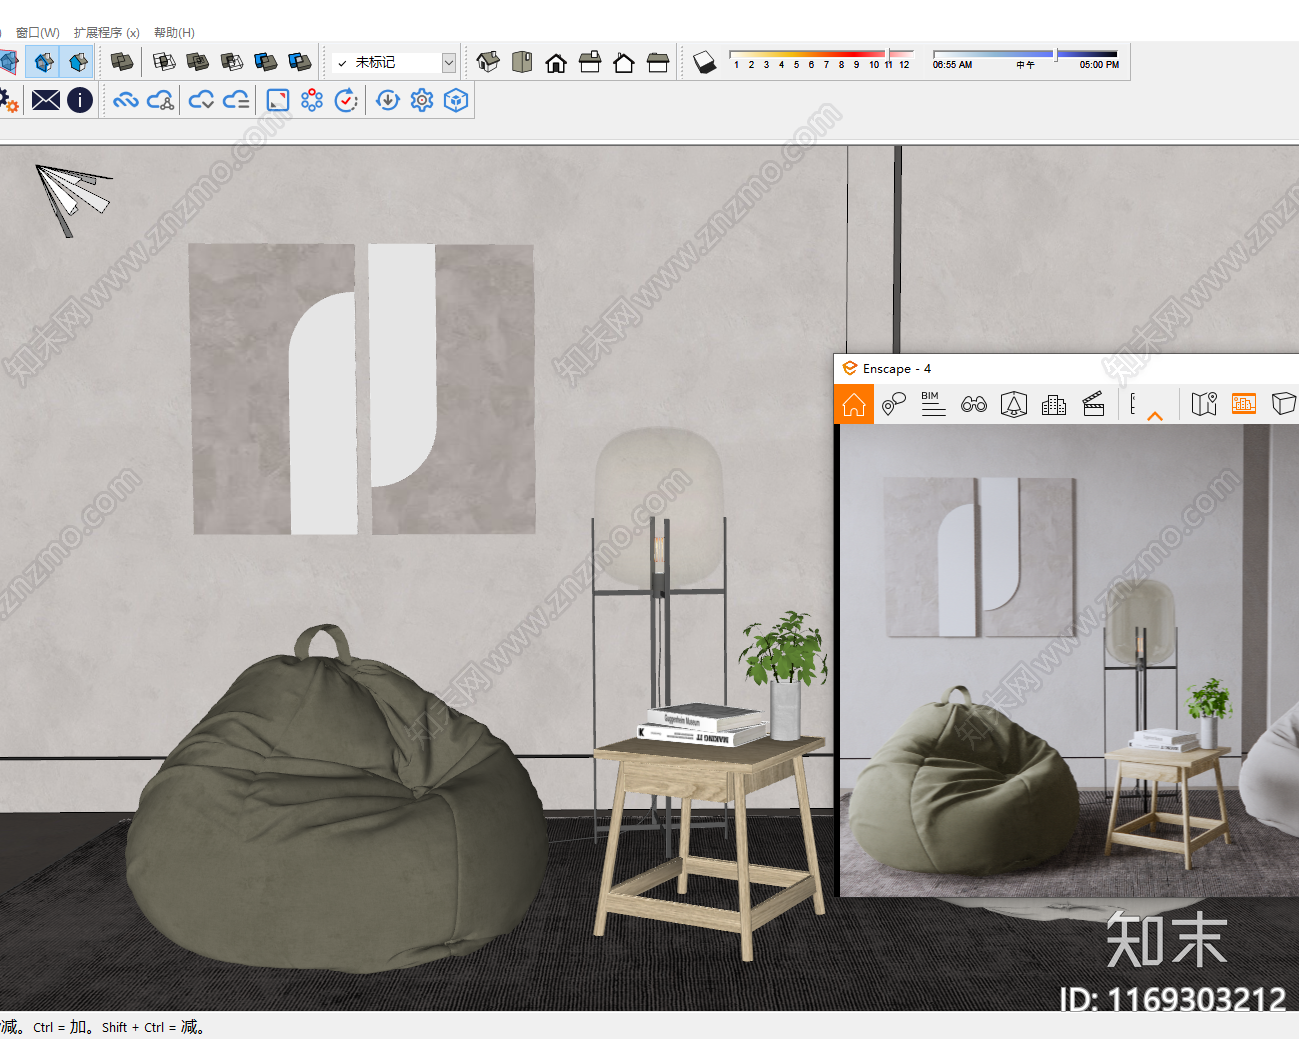
Task: Click the abstract wall art panel
Action: pyautogui.click(x=362, y=389)
